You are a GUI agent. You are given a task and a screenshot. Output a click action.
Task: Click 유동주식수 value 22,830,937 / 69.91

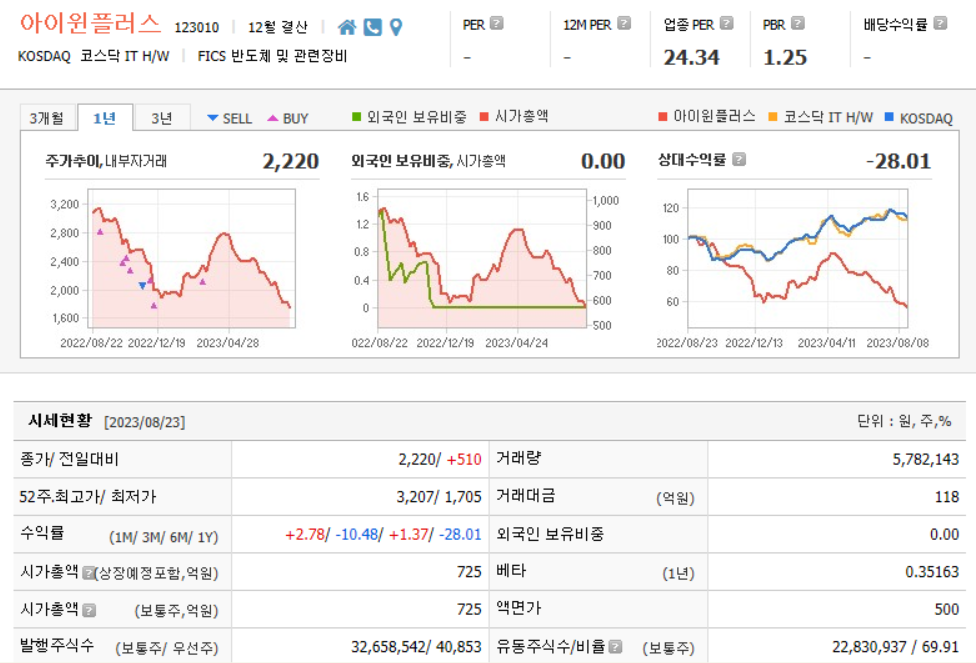click(895, 647)
